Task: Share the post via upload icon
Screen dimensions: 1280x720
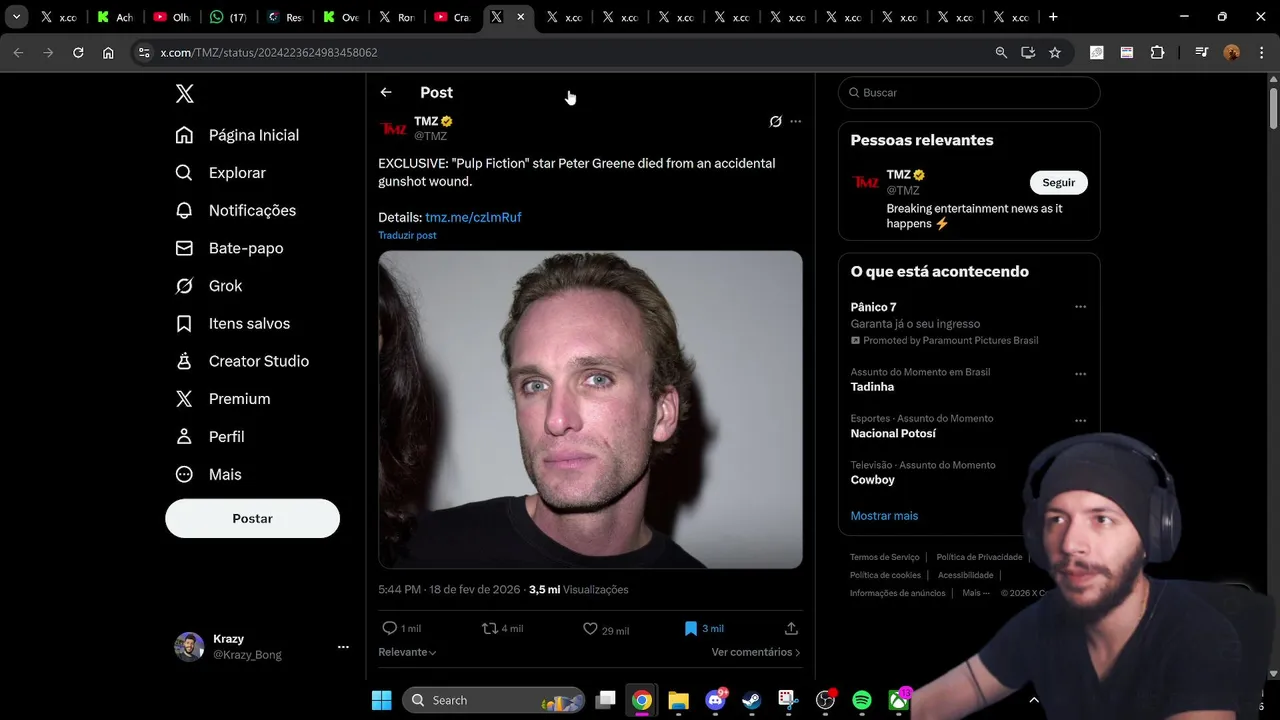Action: click(791, 628)
